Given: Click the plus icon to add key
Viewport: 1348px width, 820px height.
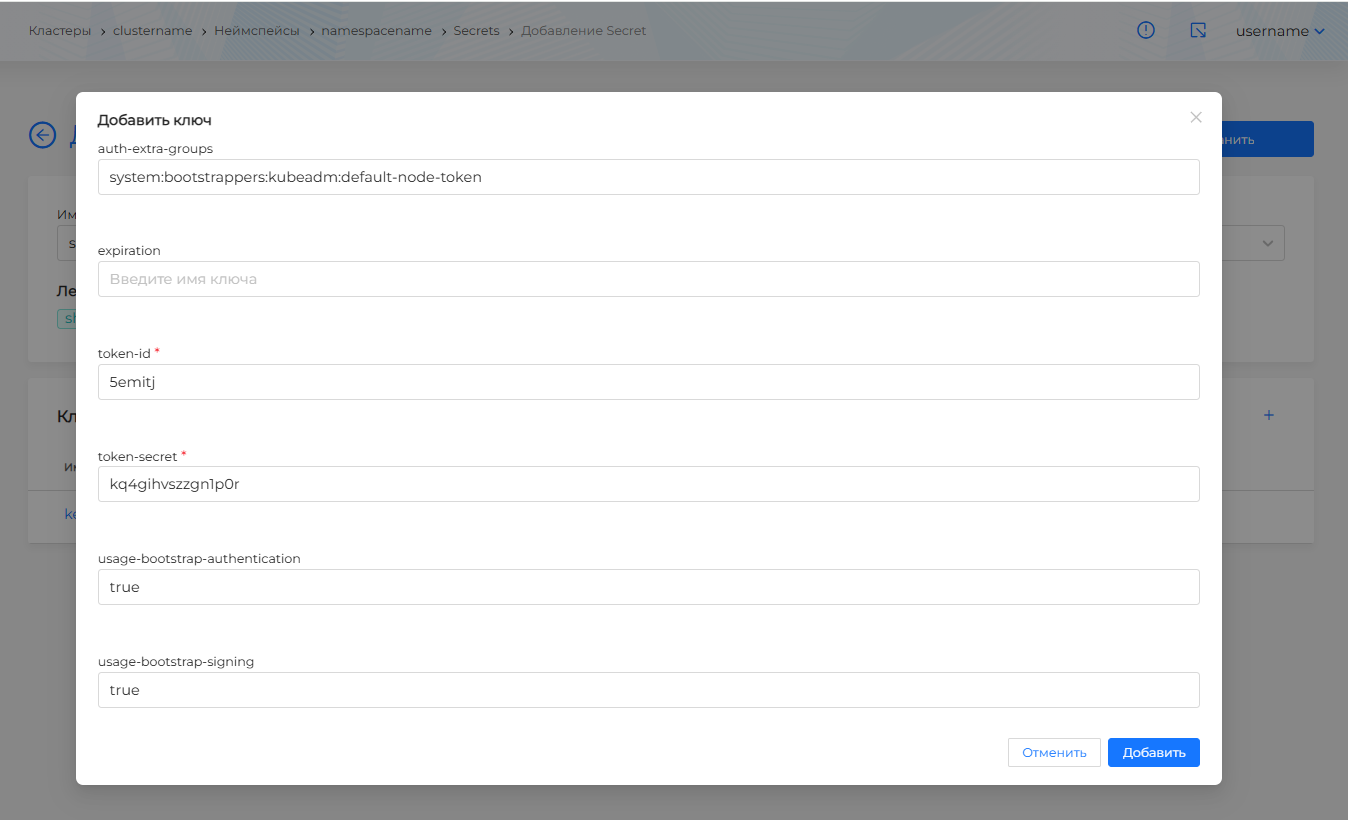Looking at the screenshot, I should tap(1268, 415).
